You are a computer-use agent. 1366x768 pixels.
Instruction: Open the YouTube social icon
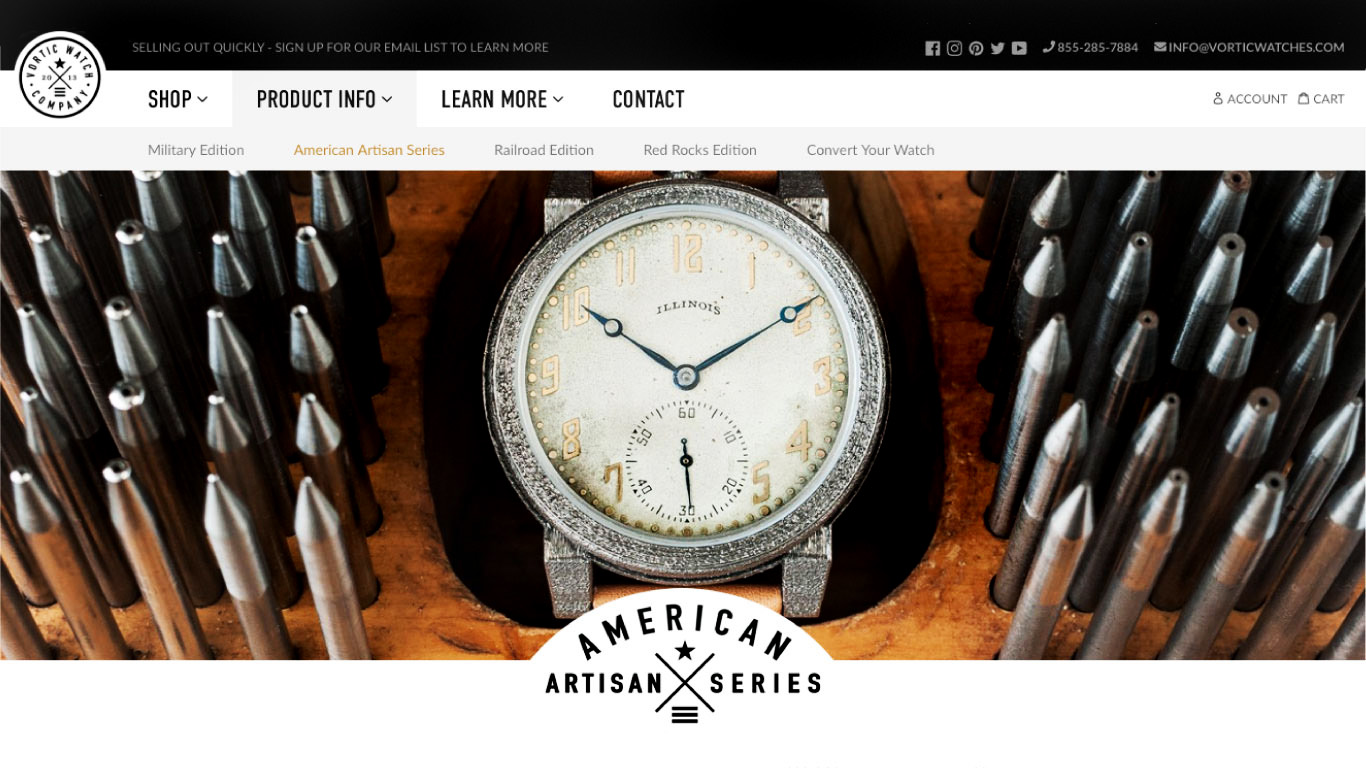(x=1019, y=48)
